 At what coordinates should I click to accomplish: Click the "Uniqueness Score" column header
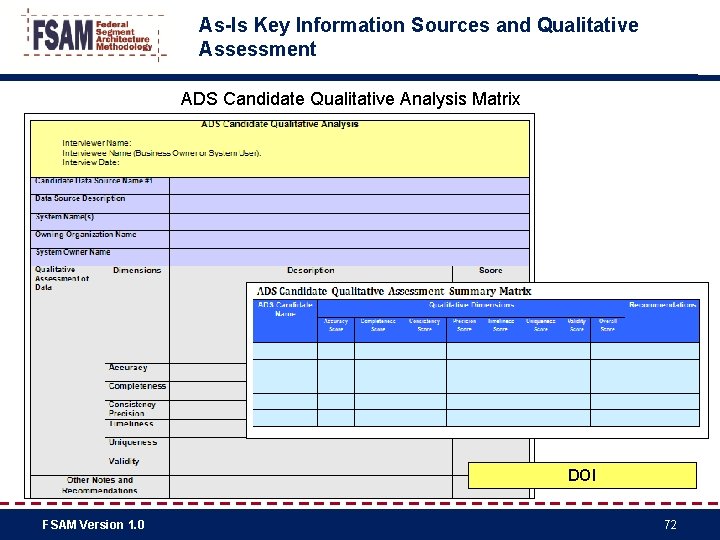pyautogui.click(x=540, y=325)
